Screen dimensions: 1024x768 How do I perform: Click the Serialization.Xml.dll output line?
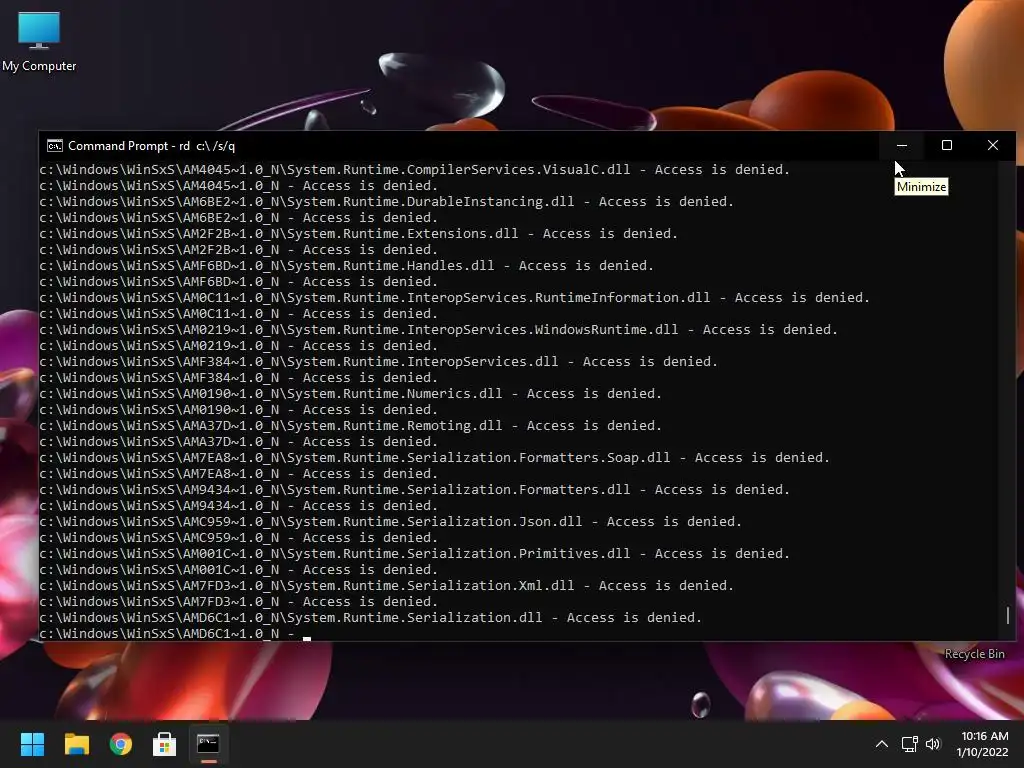pyautogui.click(x=387, y=586)
